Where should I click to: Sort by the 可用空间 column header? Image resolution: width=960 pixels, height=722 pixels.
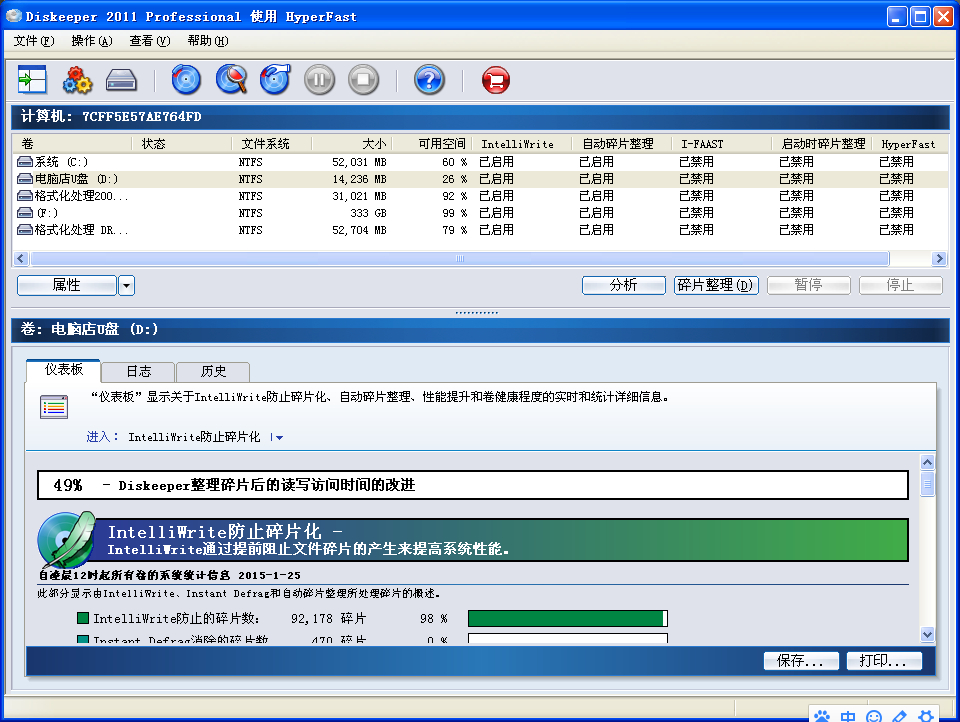coord(432,144)
